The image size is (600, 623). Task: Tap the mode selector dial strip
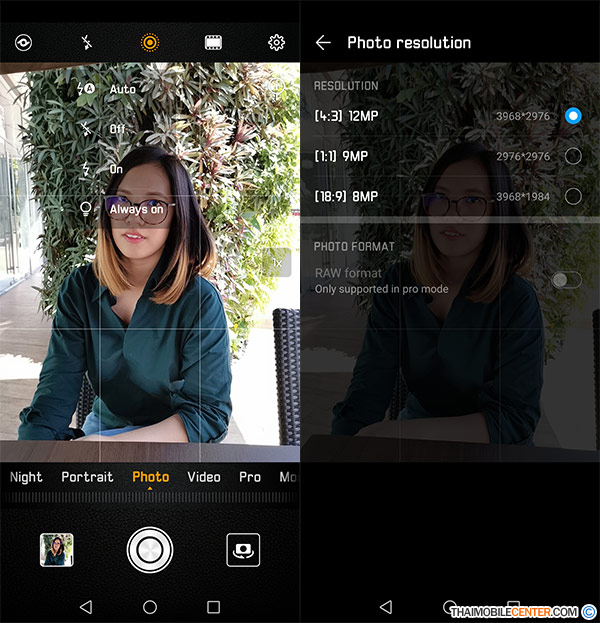(150, 497)
